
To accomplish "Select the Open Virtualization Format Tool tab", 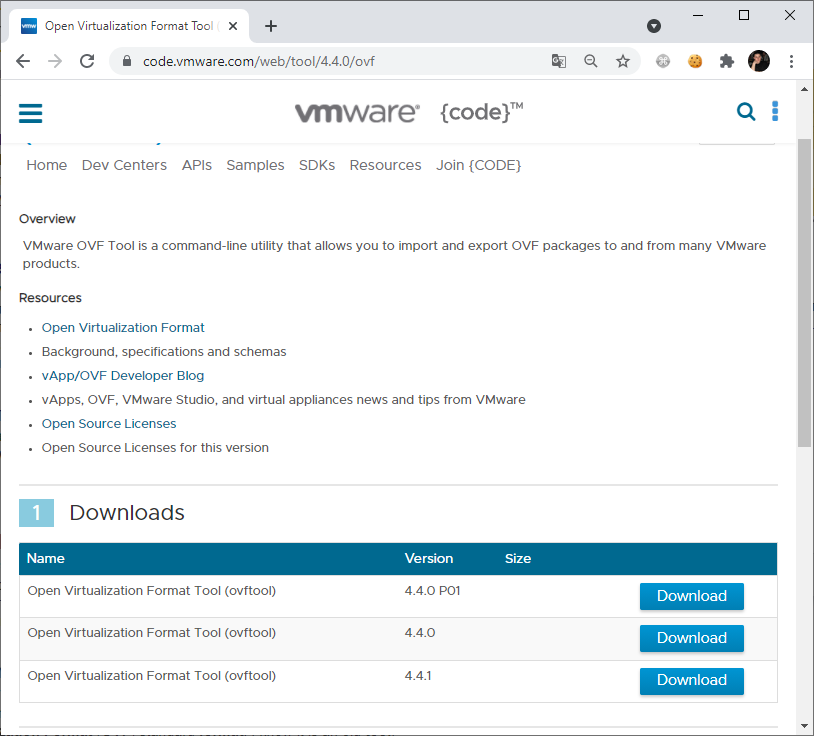I will click(129, 26).
